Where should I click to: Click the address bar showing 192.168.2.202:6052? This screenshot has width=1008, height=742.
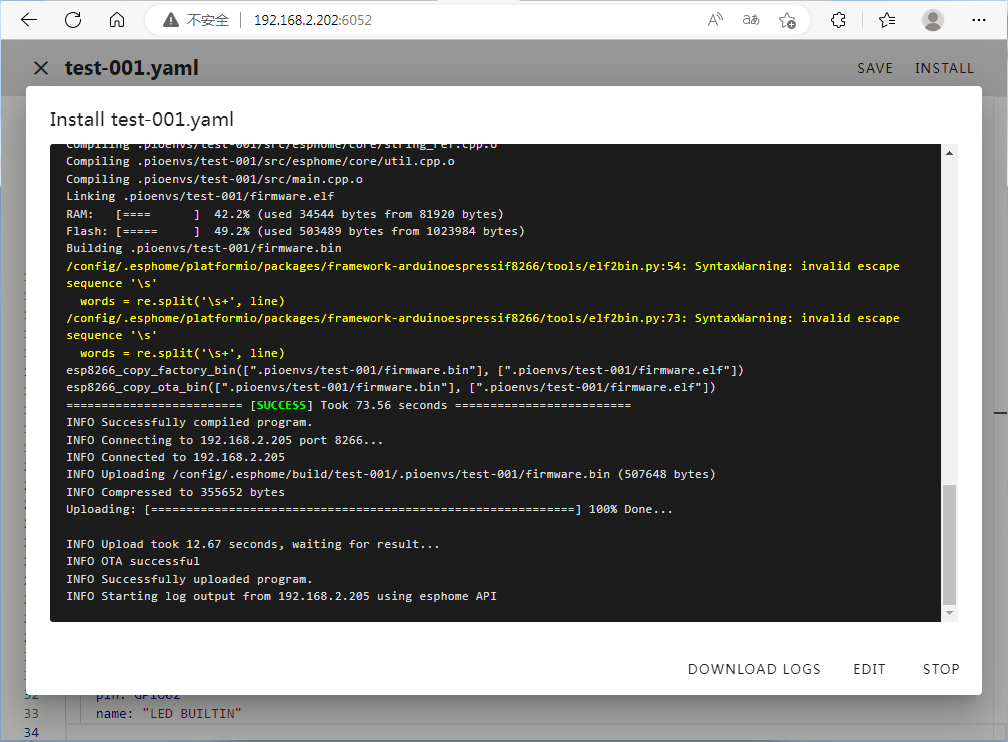pyautogui.click(x=450, y=20)
